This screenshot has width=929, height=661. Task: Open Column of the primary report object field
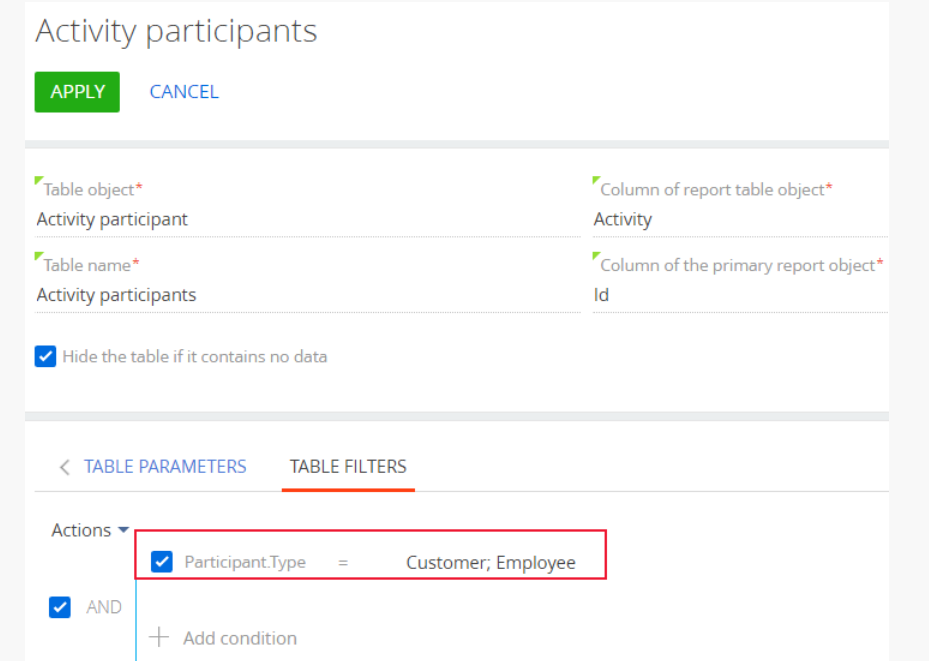(x=740, y=295)
